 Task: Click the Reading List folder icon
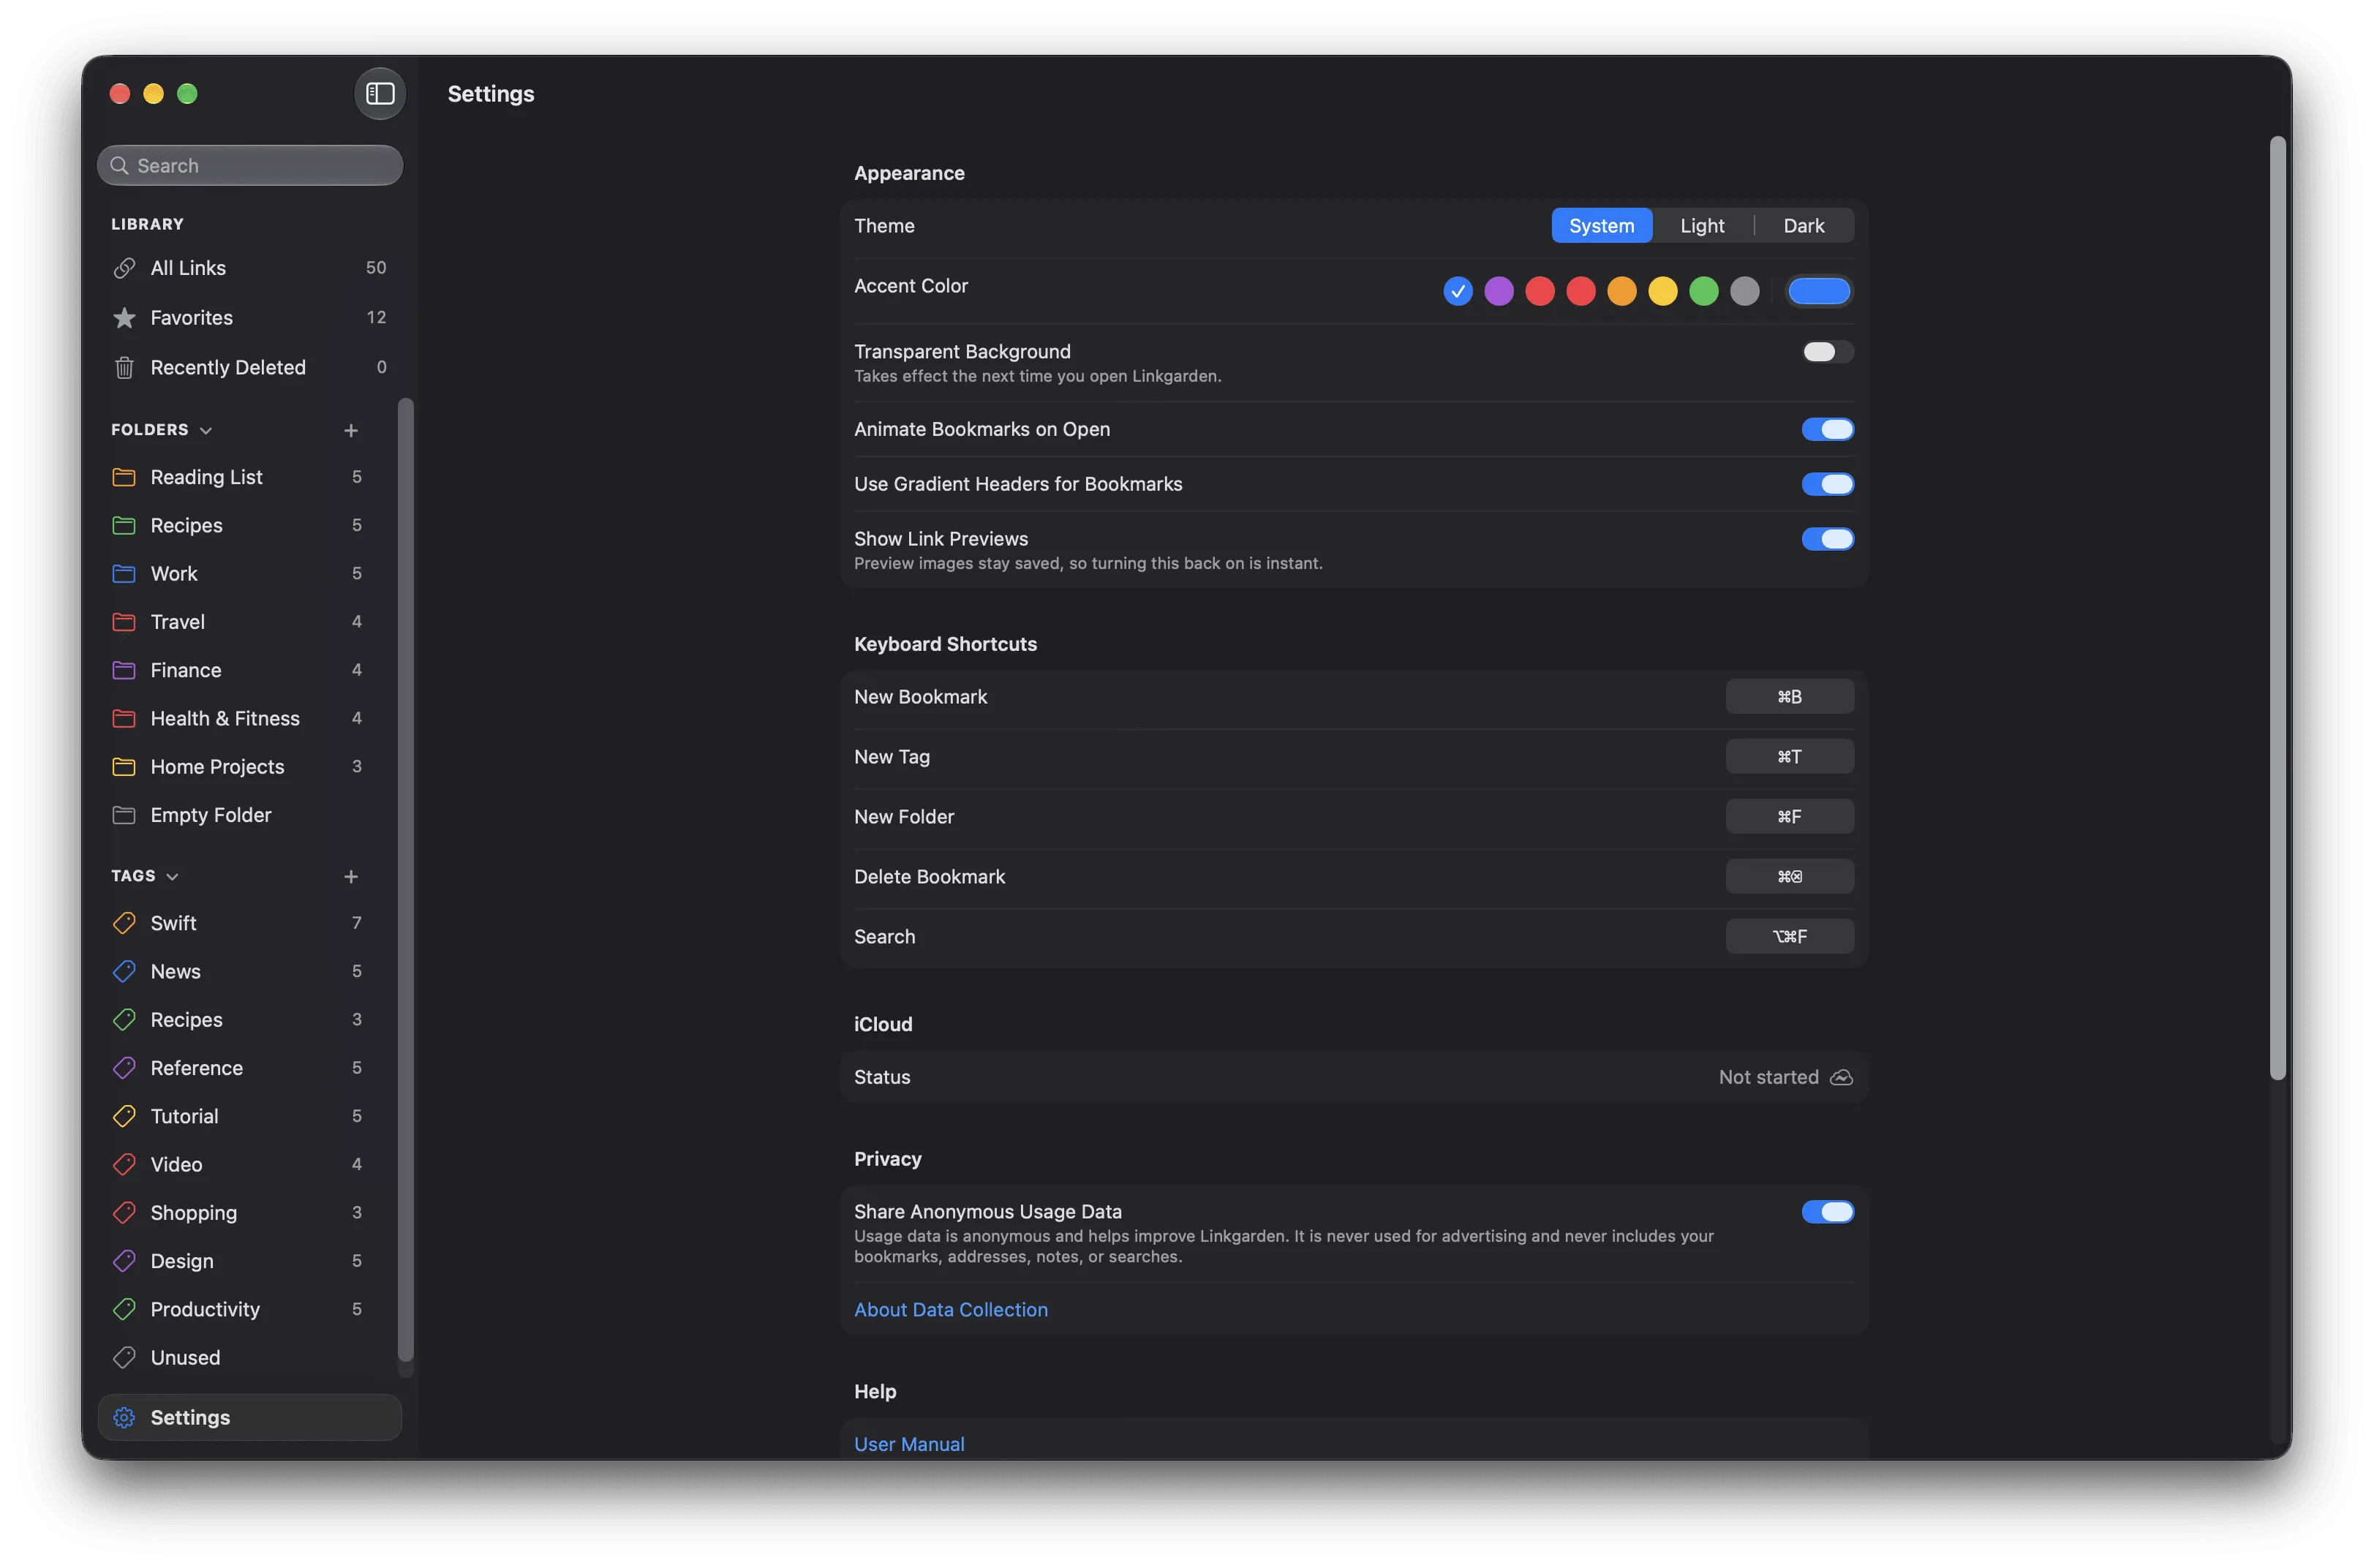tap(124, 477)
